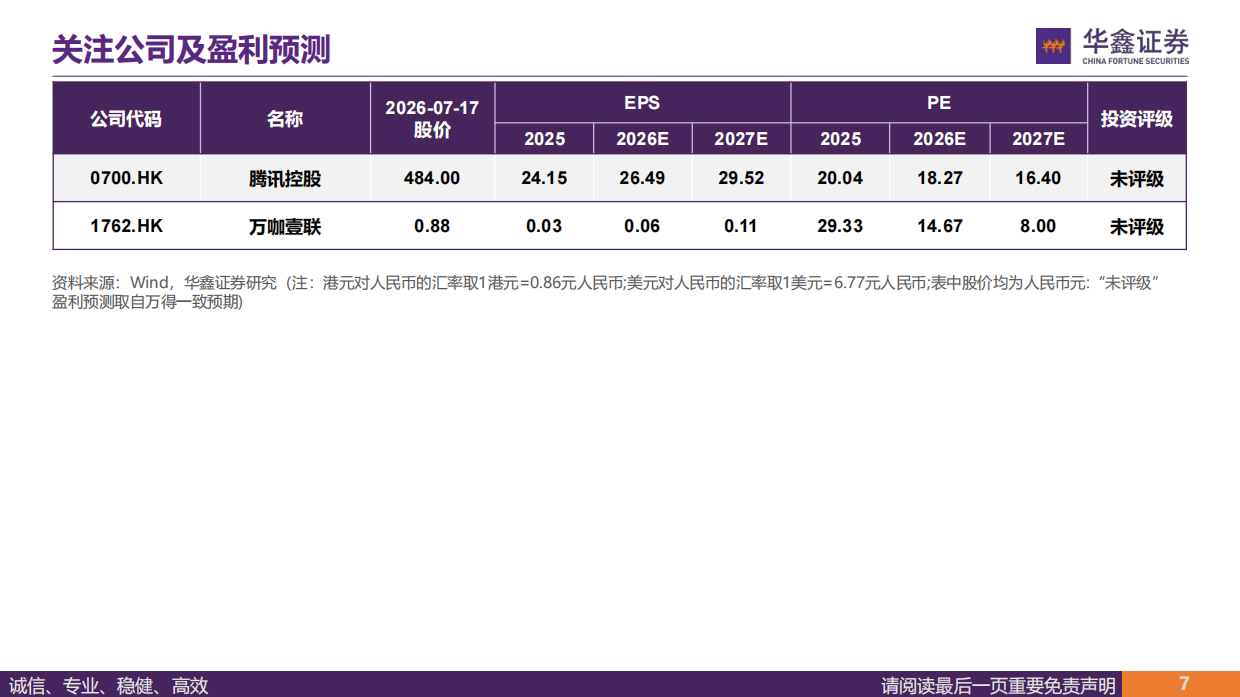The image size is (1240, 697).
Task: Click the PE group header
Action: click(x=939, y=103)
